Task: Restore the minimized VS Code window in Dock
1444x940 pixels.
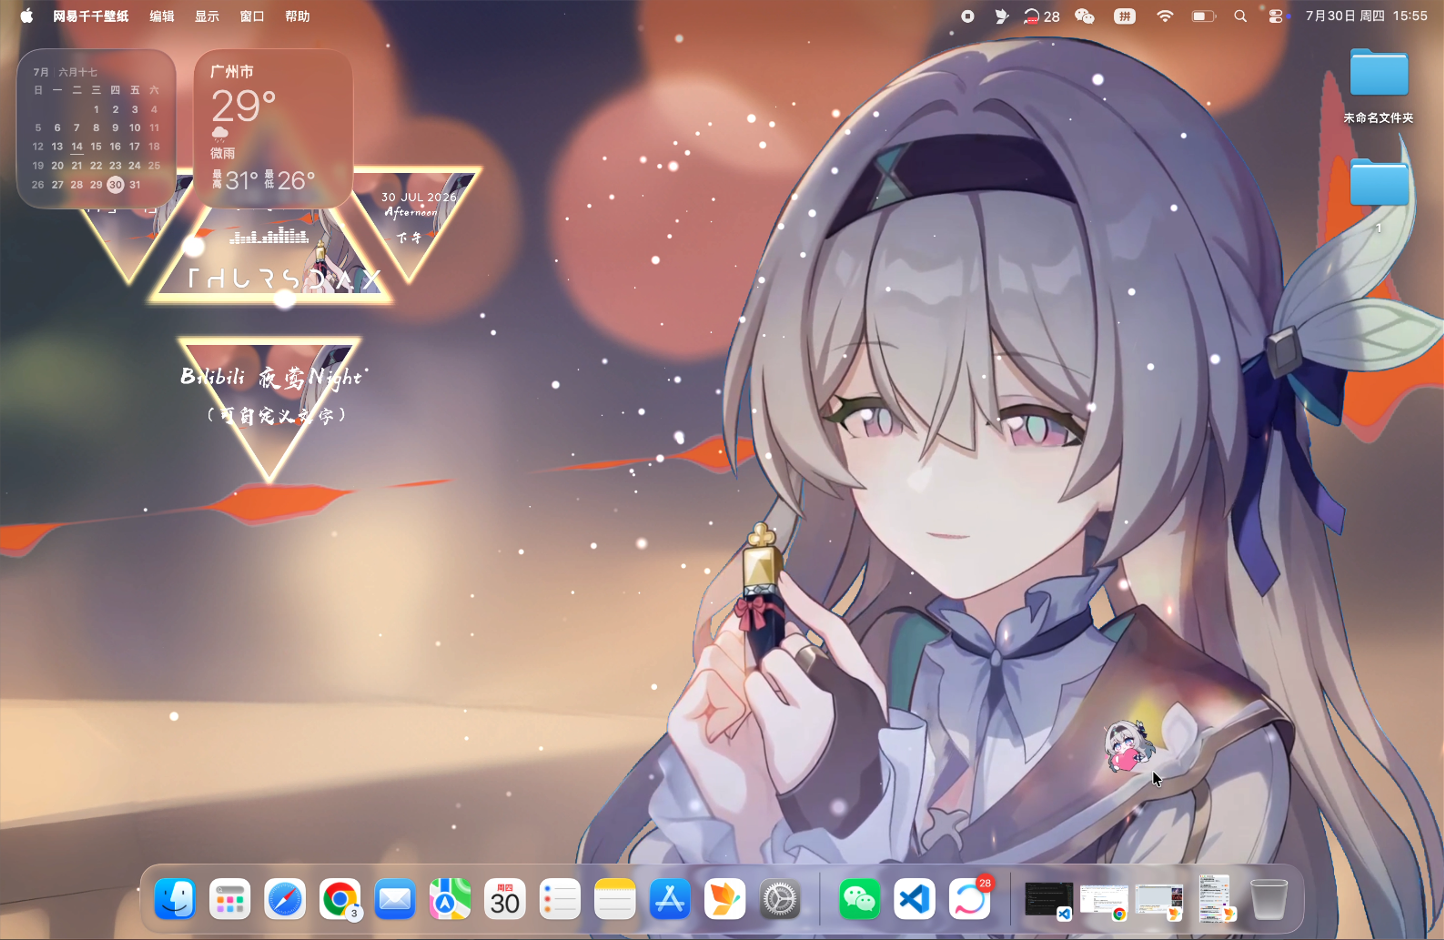Action: point(1049,900)
